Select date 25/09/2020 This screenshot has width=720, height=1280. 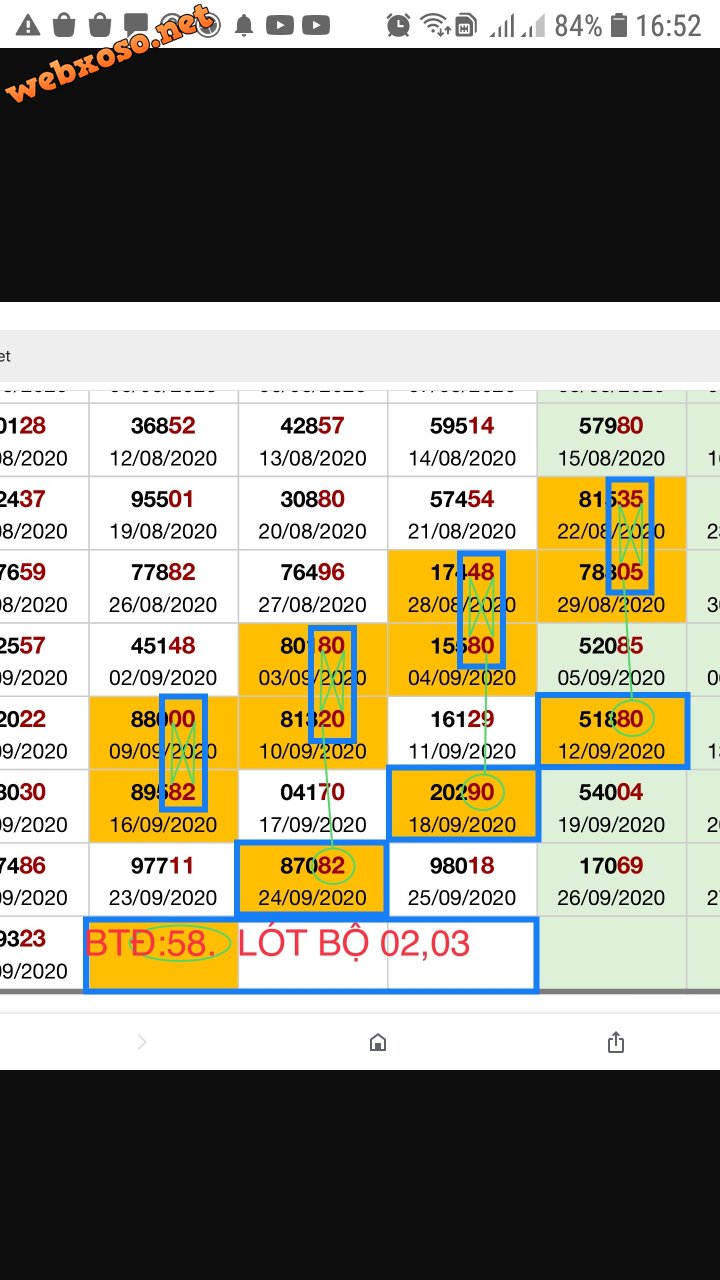462,898
